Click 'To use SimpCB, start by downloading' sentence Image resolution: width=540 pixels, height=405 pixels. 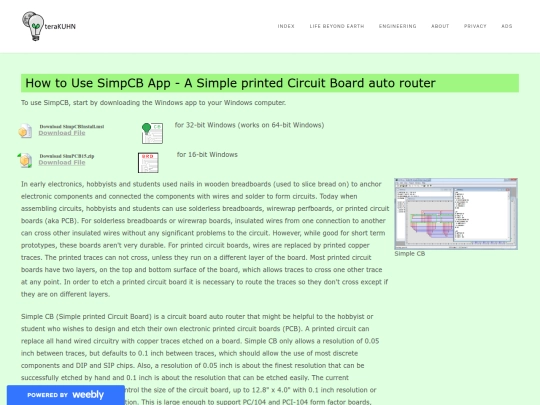coord(154,103)
